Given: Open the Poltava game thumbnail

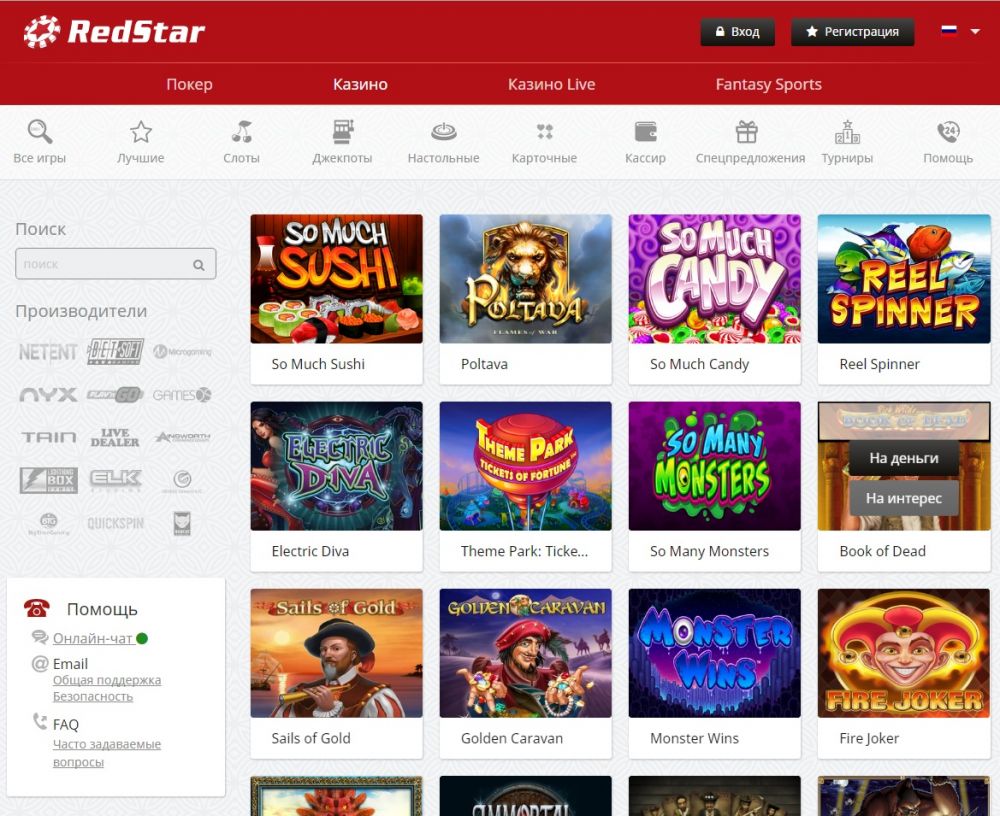Looking at the screenshot, I should click(x=526, y=279).
